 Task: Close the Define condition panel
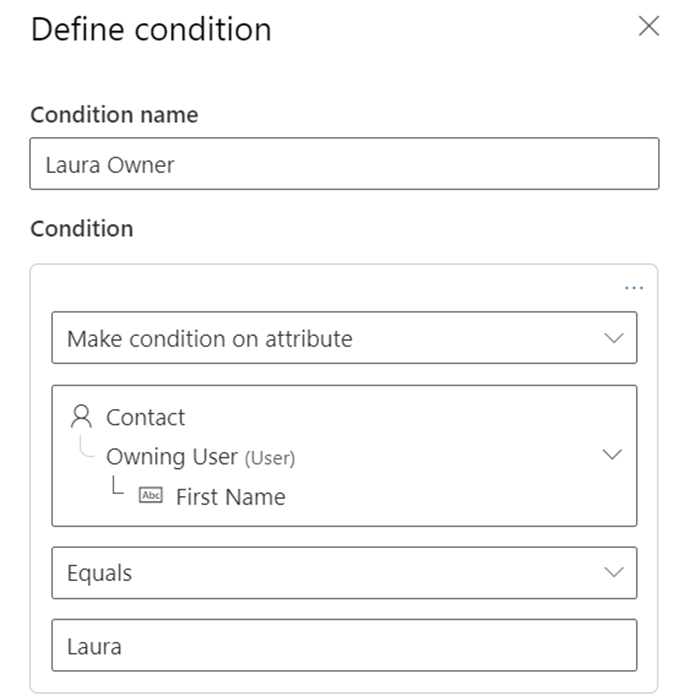pyautogui.click(x=649, y=27)
